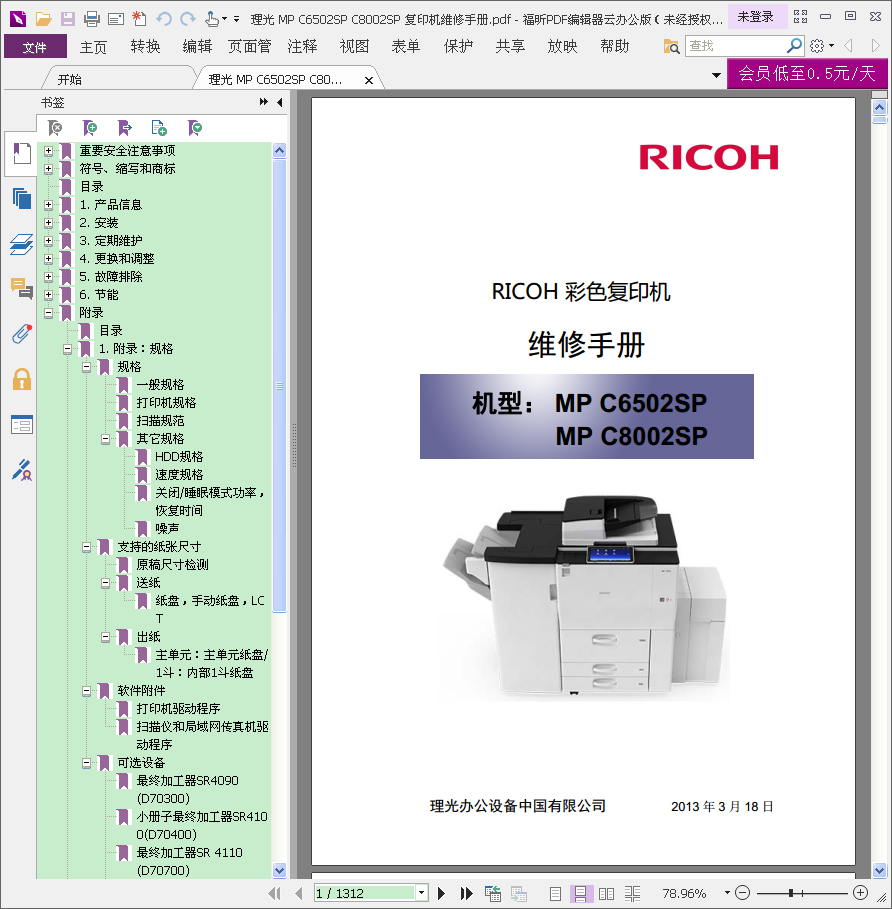This screenshot has height=909, width=892.
Task: Click add new bookmark icon
Action: pyautogui.click(x=90, y=128)
